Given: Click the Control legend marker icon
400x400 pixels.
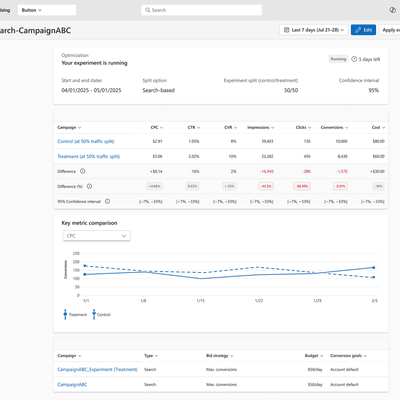Looking at the screenshot, I should [x=94, y=314].
